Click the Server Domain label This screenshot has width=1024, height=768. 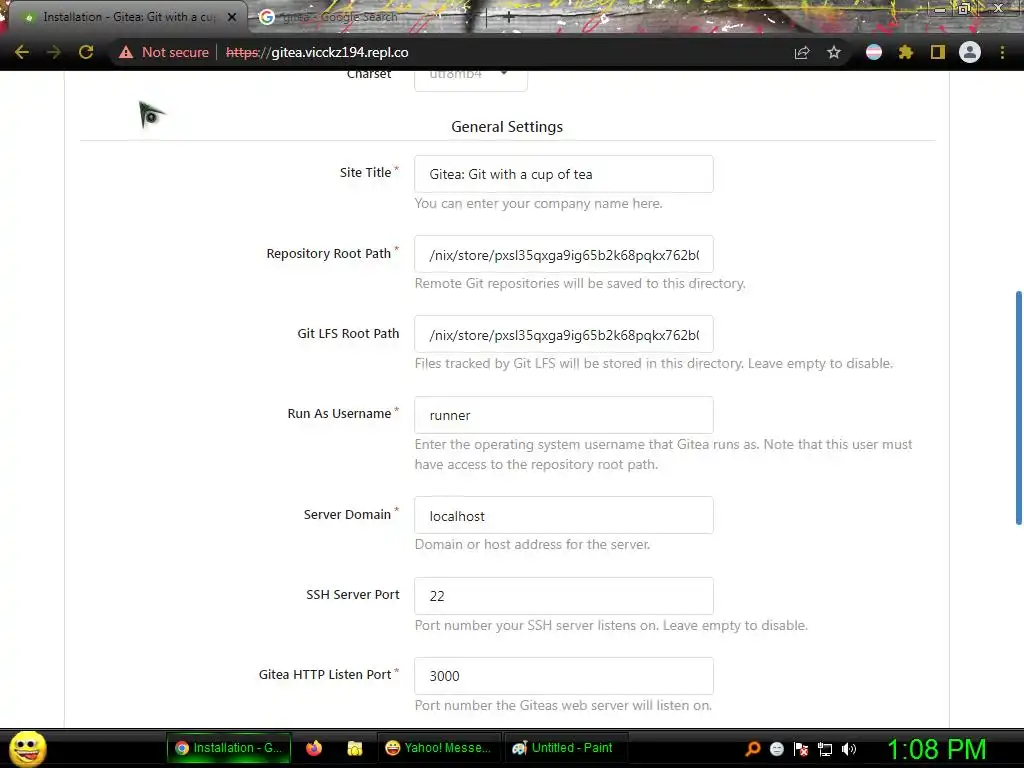coord(347,514)
